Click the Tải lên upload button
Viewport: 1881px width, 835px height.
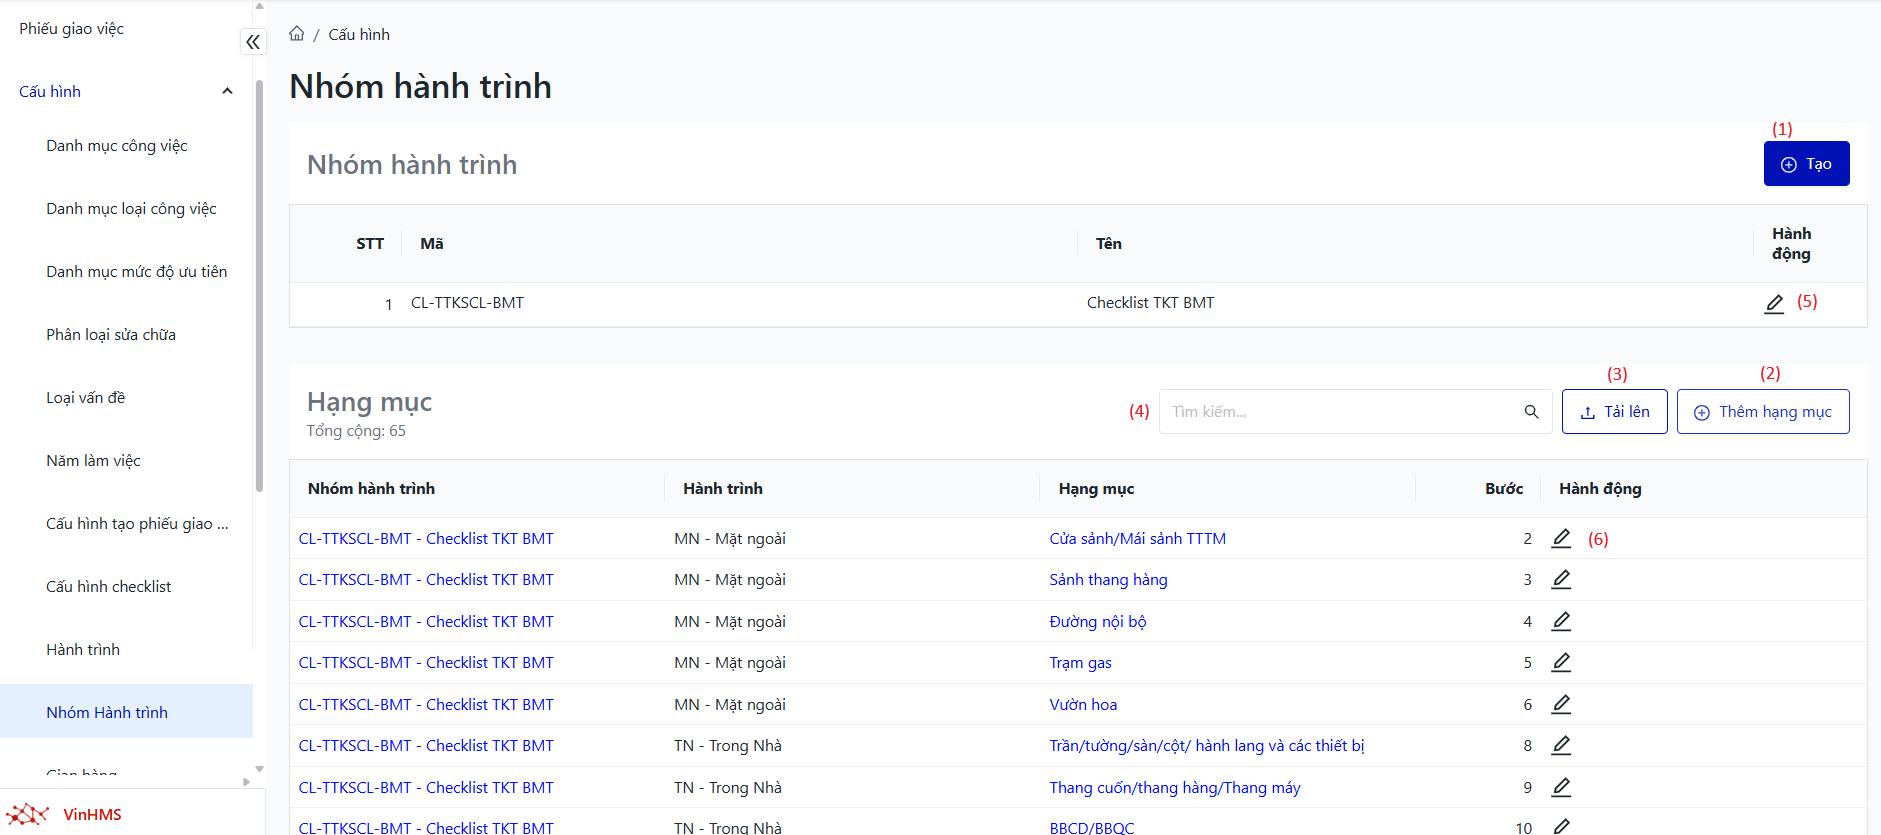point(1614,412)
